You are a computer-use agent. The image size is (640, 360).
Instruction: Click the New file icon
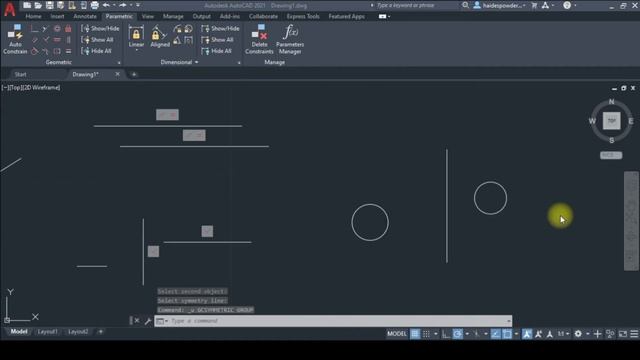[x=27, y=5]
